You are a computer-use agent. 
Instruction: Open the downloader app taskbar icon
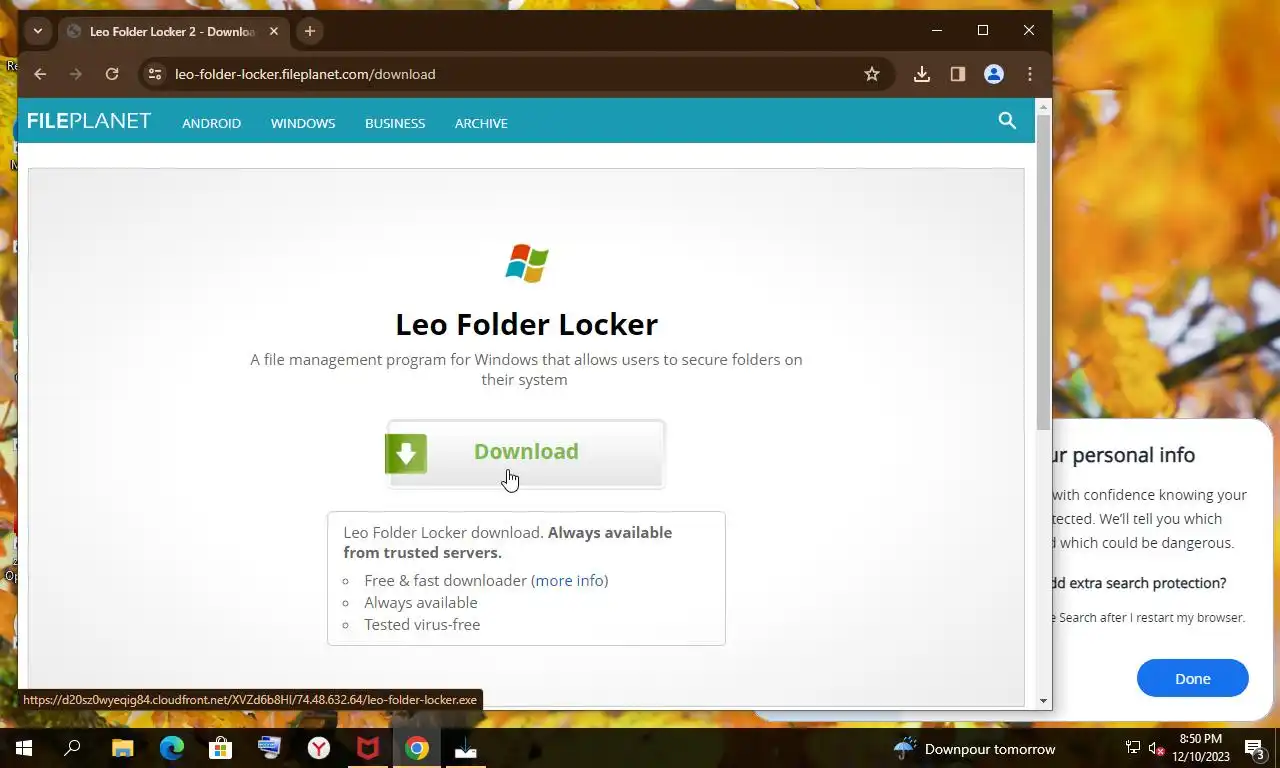[x=466, y=748]
